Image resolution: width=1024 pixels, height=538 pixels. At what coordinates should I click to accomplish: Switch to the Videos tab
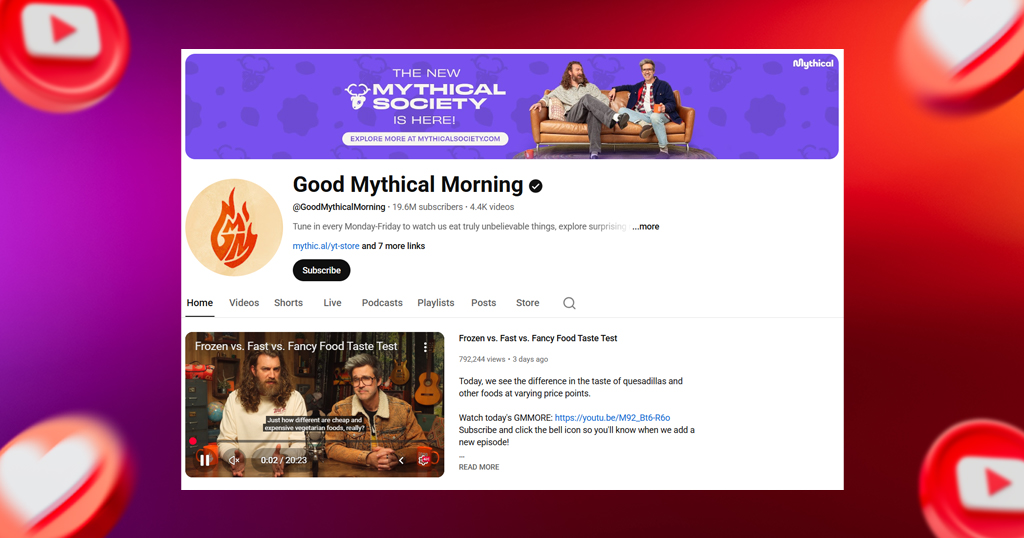click(244, 303)
